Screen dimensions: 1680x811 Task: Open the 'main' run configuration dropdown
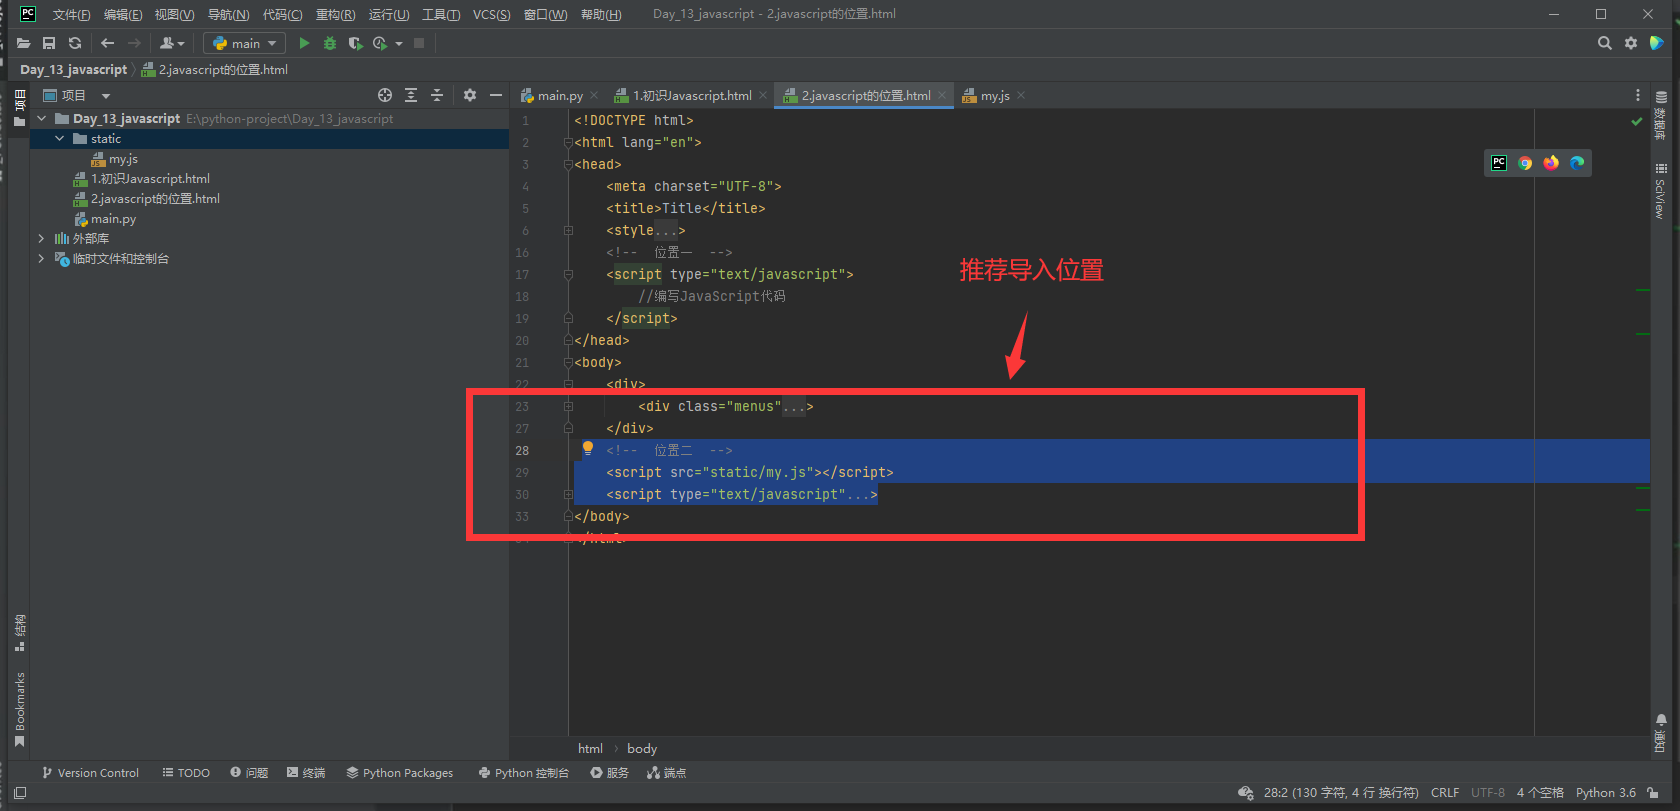[x=245, y=43]
